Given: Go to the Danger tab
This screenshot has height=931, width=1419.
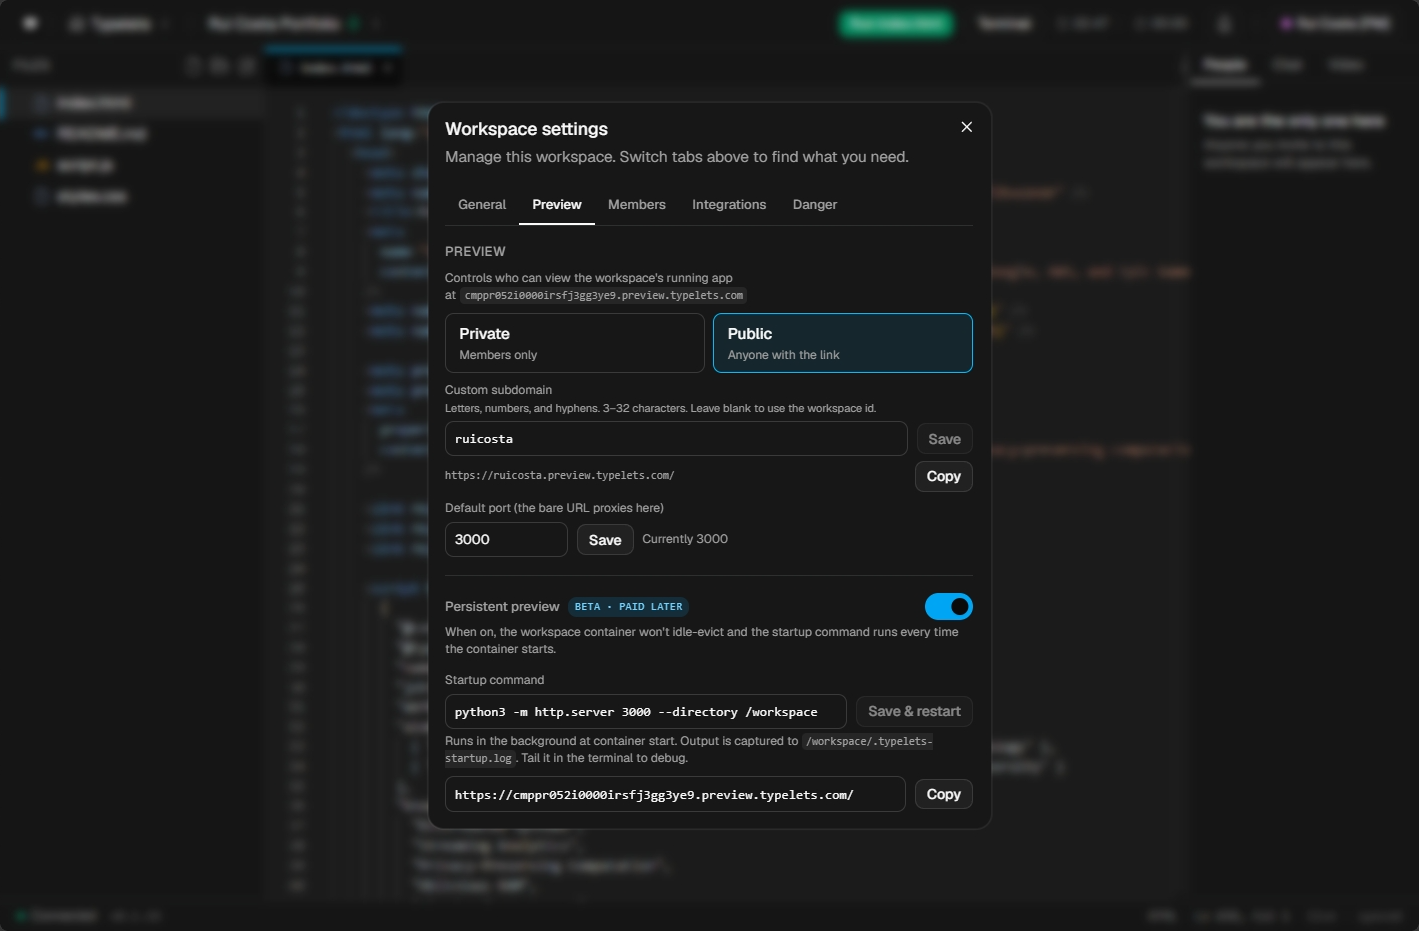Looking at the screenshot, I should click(x=815, y=204).
